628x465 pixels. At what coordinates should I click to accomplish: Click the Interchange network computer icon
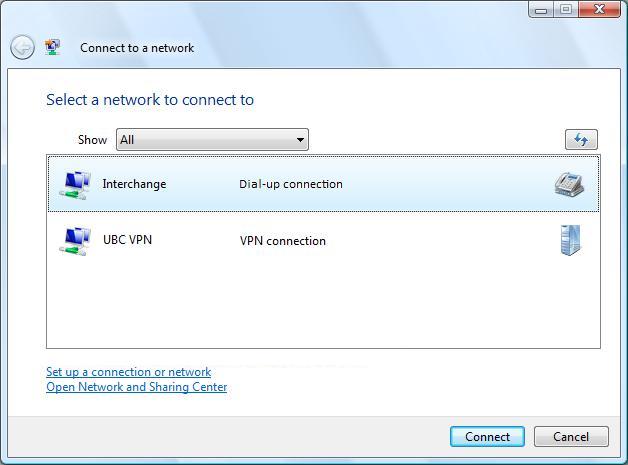[x=74, y=185]
